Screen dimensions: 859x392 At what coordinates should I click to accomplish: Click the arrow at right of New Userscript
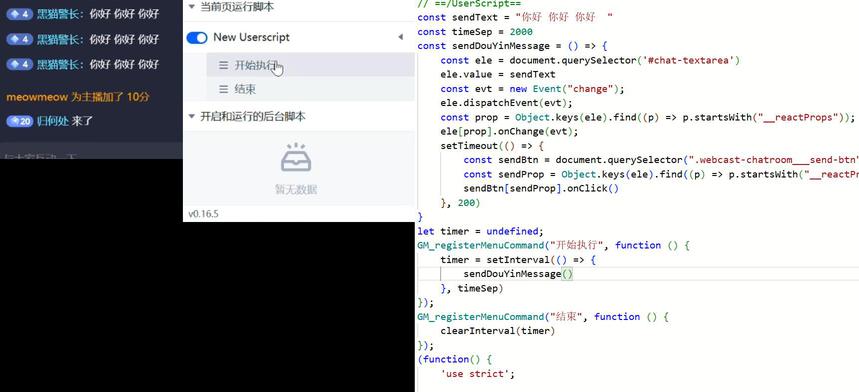click(400, 37)
